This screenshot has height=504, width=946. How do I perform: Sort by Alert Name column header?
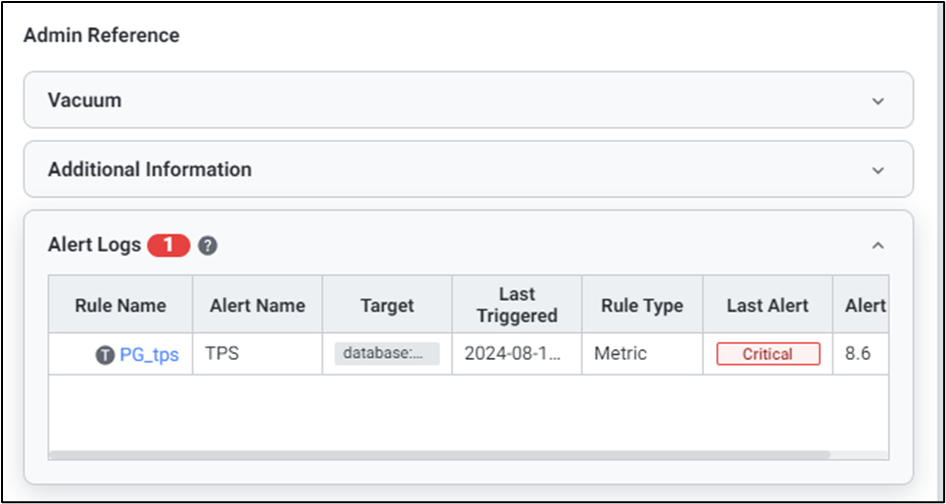tap(257, 305)
